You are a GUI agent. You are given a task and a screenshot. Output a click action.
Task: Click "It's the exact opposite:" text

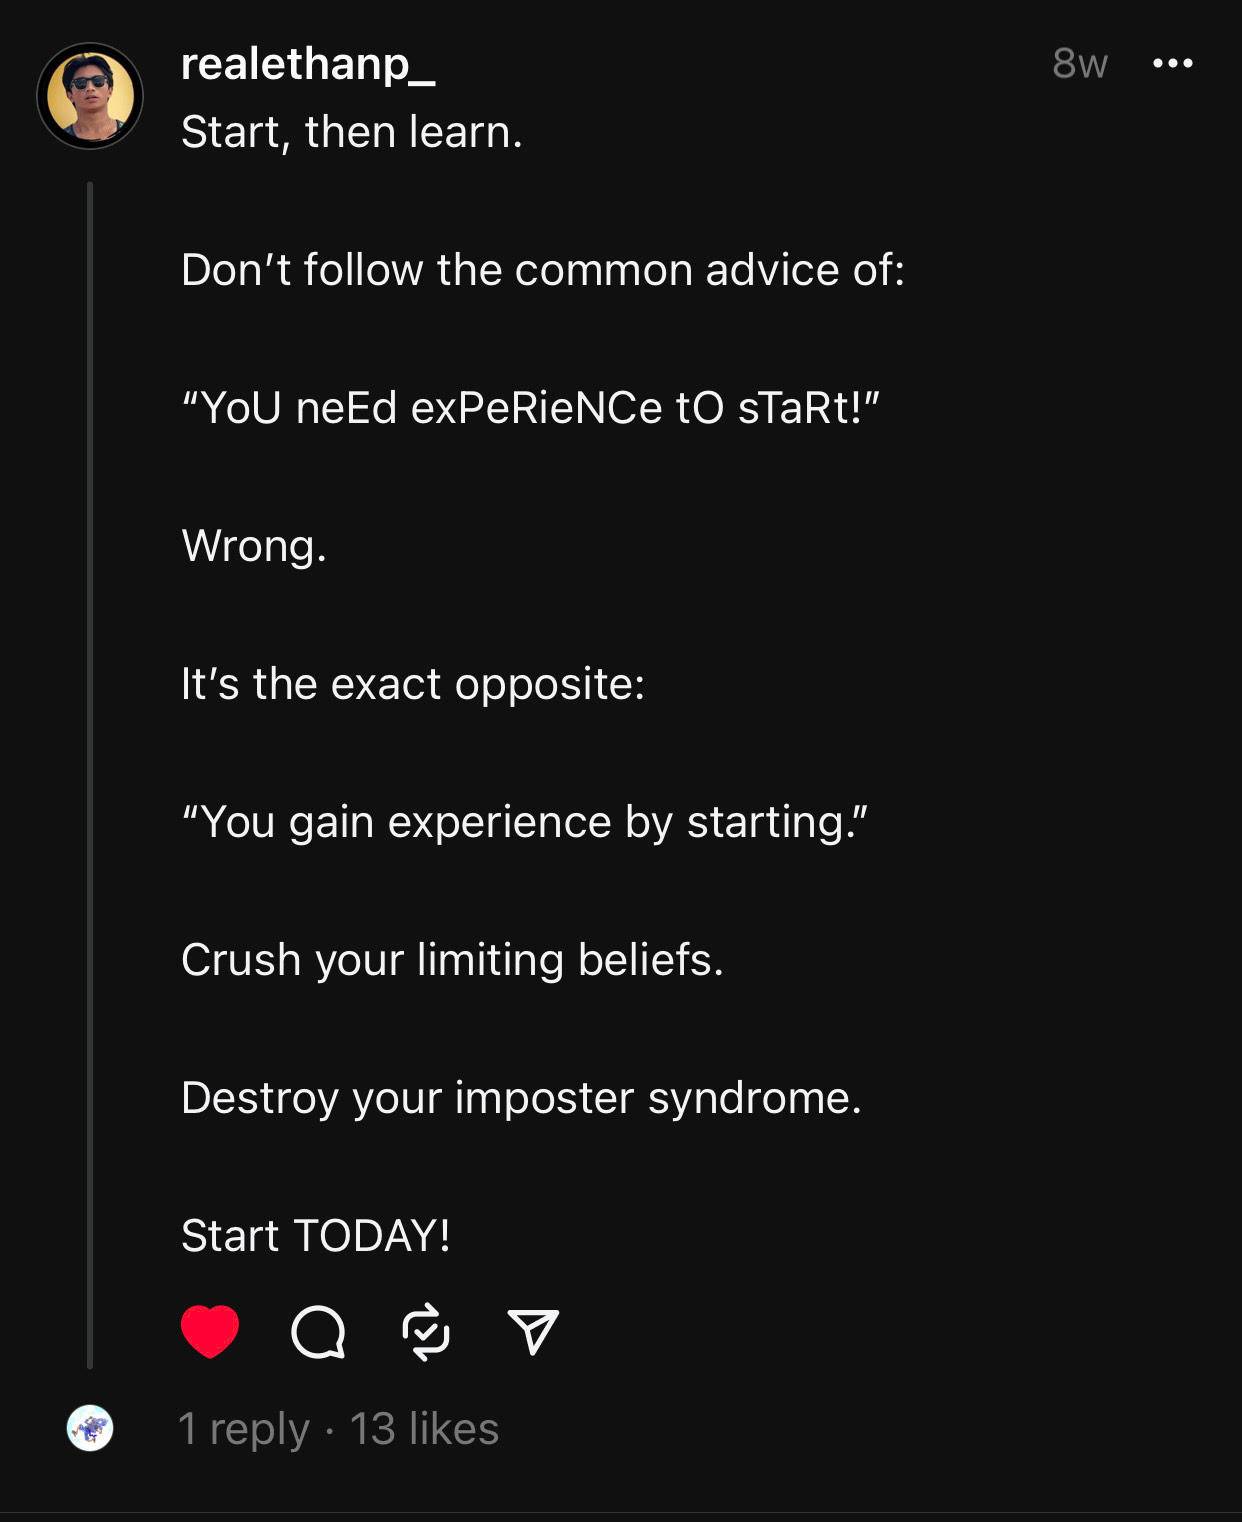tap(413, 684)
